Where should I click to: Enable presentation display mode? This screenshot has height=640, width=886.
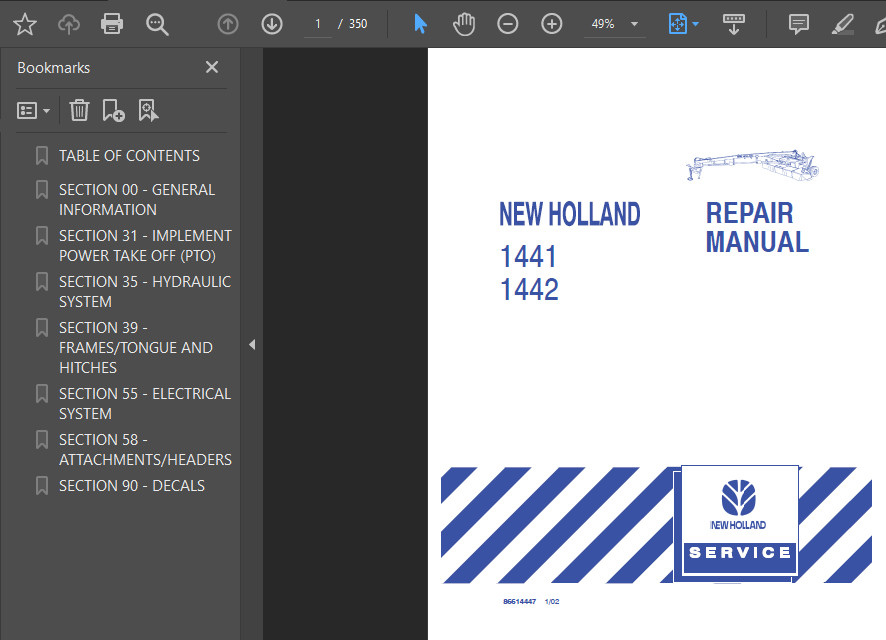(x=734, y=23)
